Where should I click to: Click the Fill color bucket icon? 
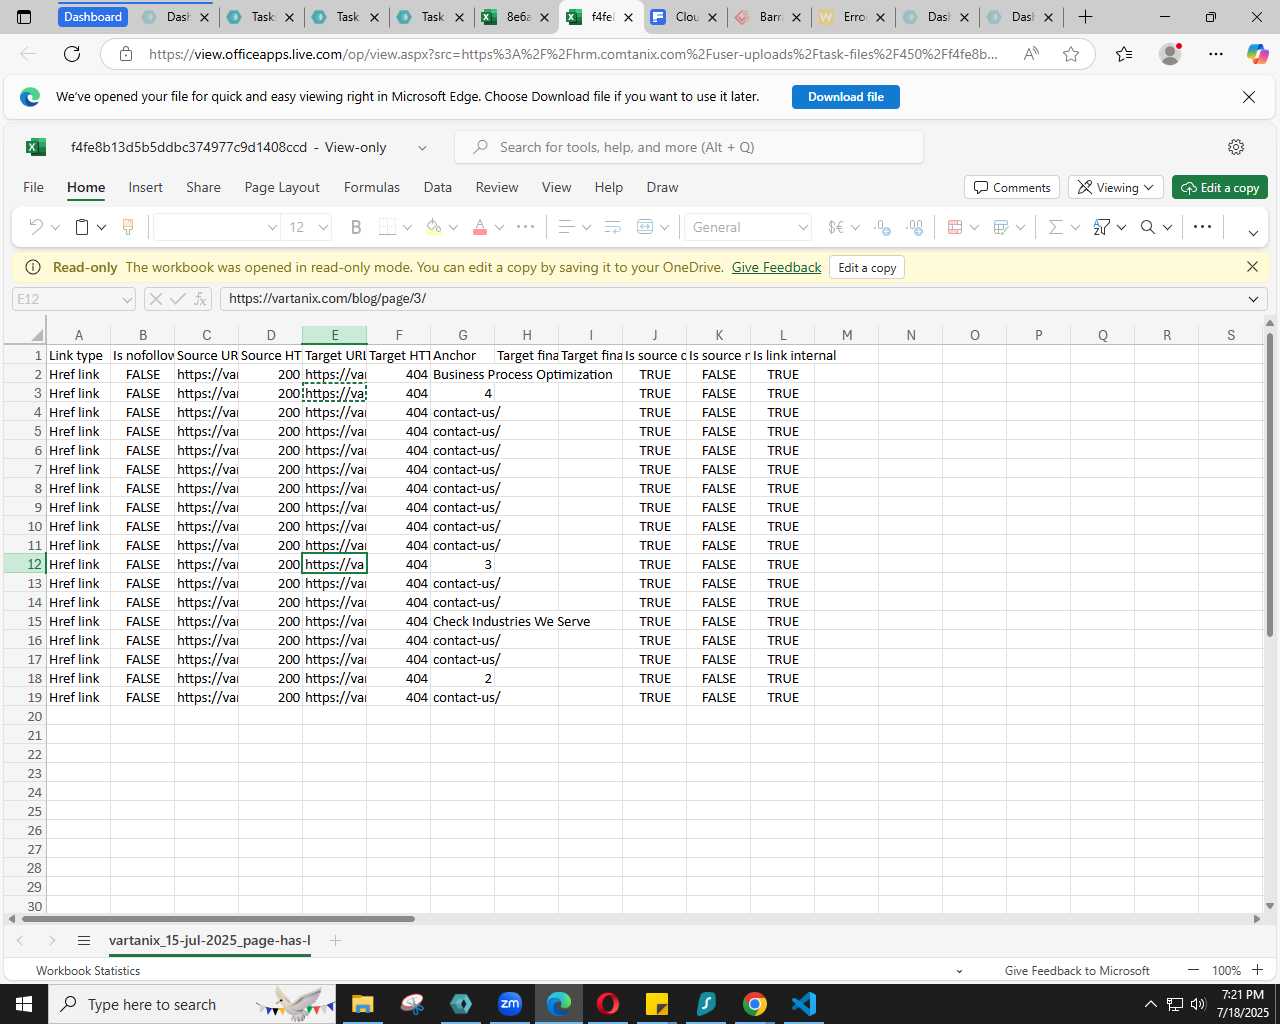click(434, 227)
